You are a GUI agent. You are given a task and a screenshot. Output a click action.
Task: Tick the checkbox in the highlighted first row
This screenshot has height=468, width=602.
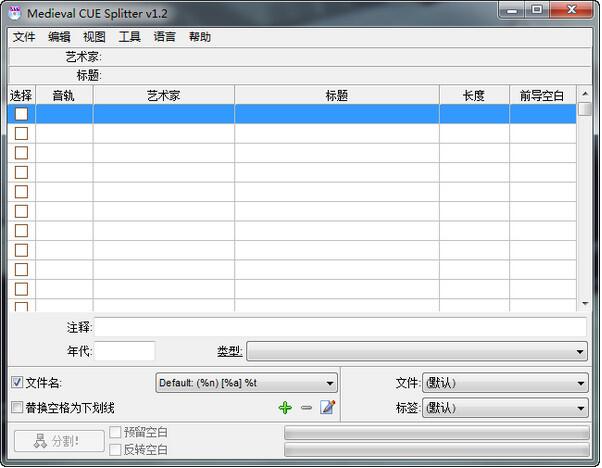point(21,114)
